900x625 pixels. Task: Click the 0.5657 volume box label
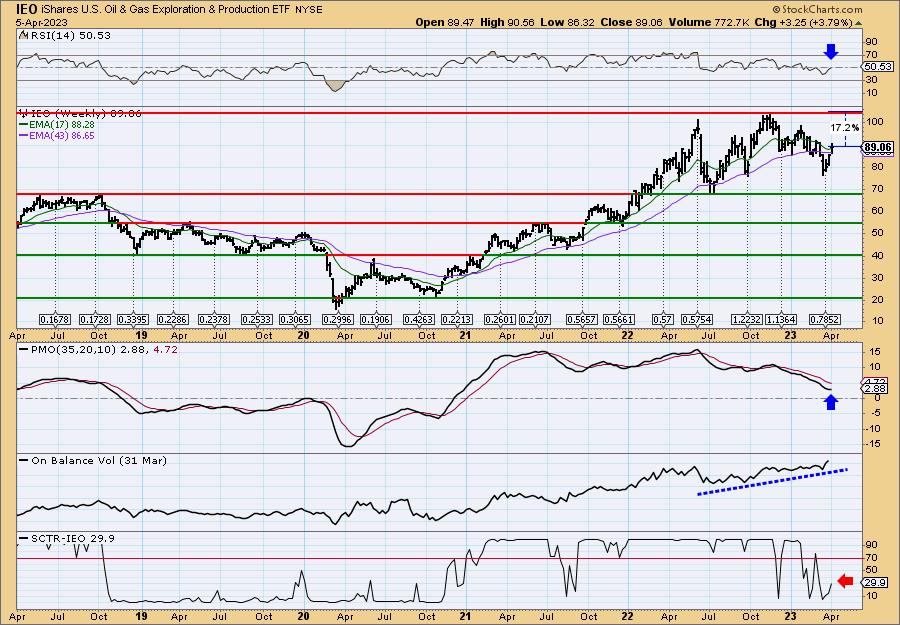click(x=581, y=319)
